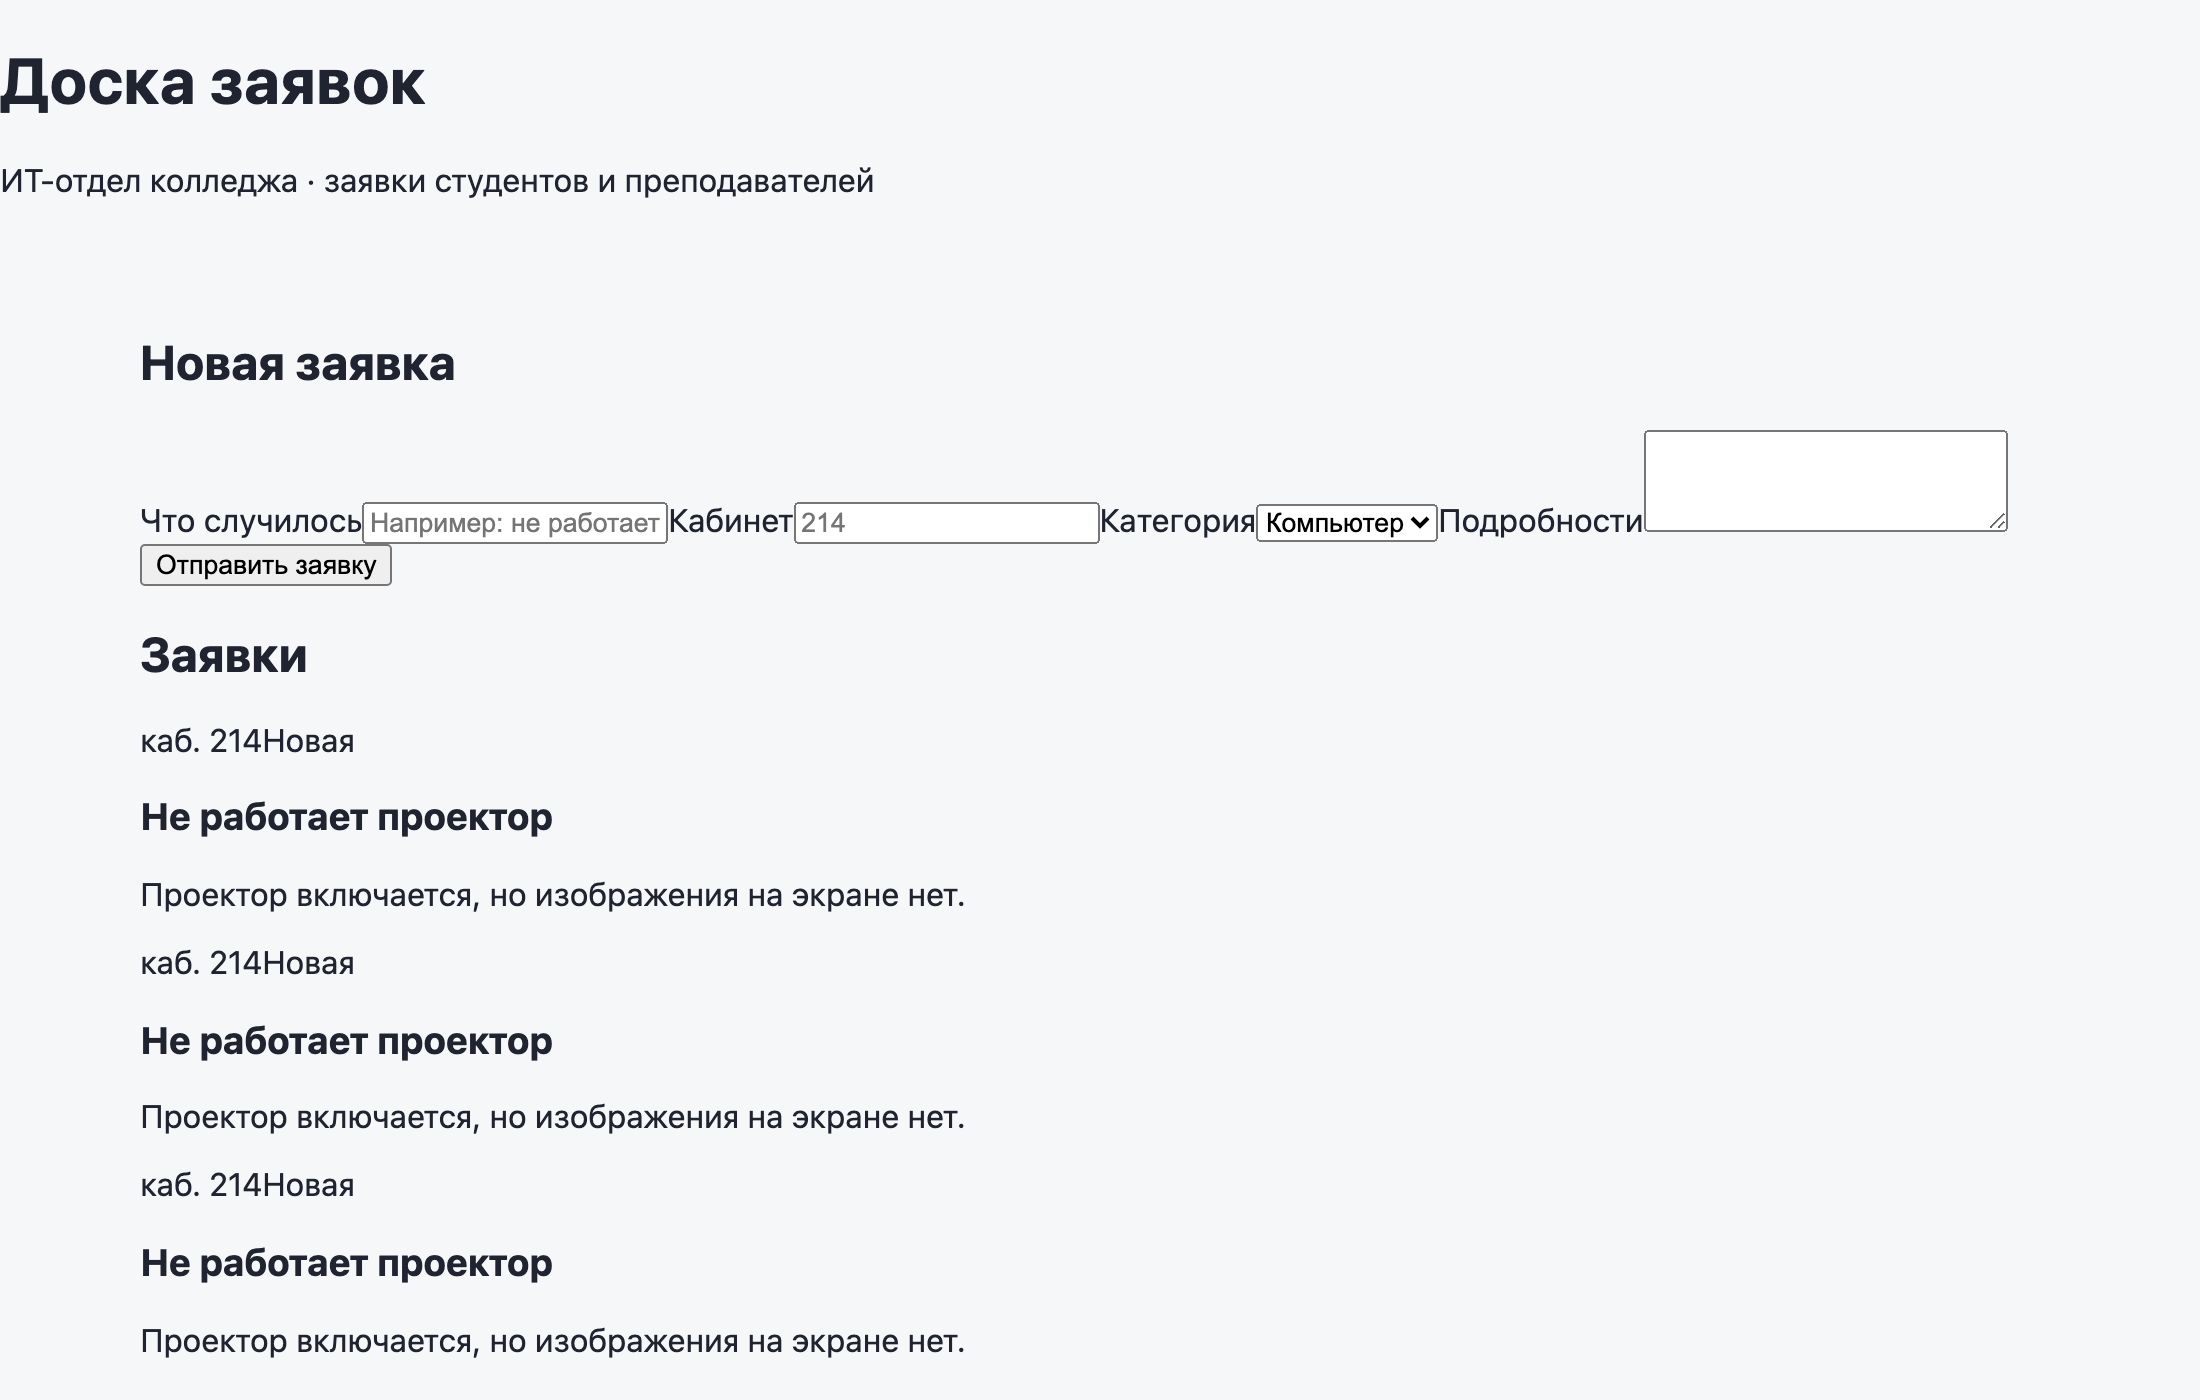Click the Подробности field label
The height and width of the screenshot is (1400, 2200).
pyautogui.click(x=1540, y=521)
